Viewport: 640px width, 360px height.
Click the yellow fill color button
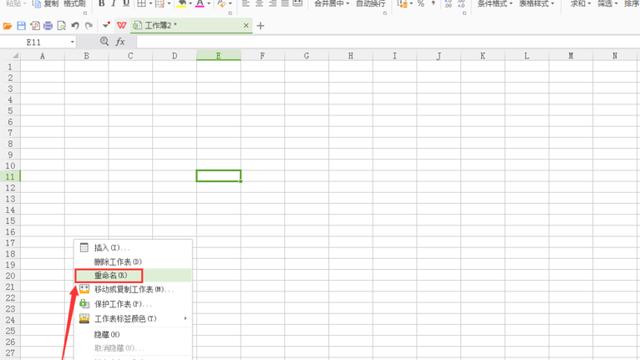coord(182,4)
